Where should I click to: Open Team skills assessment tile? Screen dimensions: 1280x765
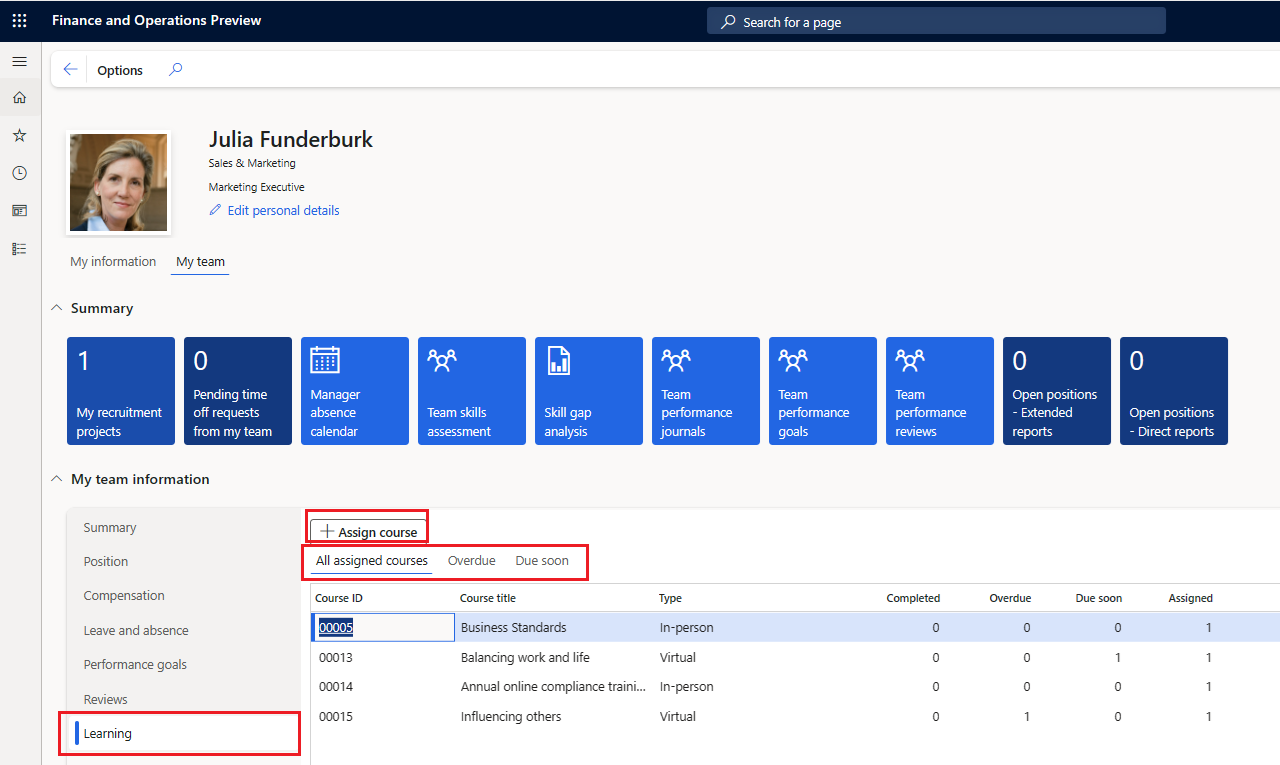472,391
